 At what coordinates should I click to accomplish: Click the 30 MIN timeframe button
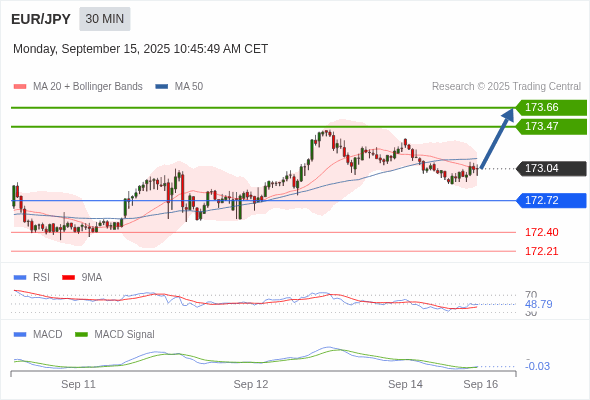coord(105,19)
